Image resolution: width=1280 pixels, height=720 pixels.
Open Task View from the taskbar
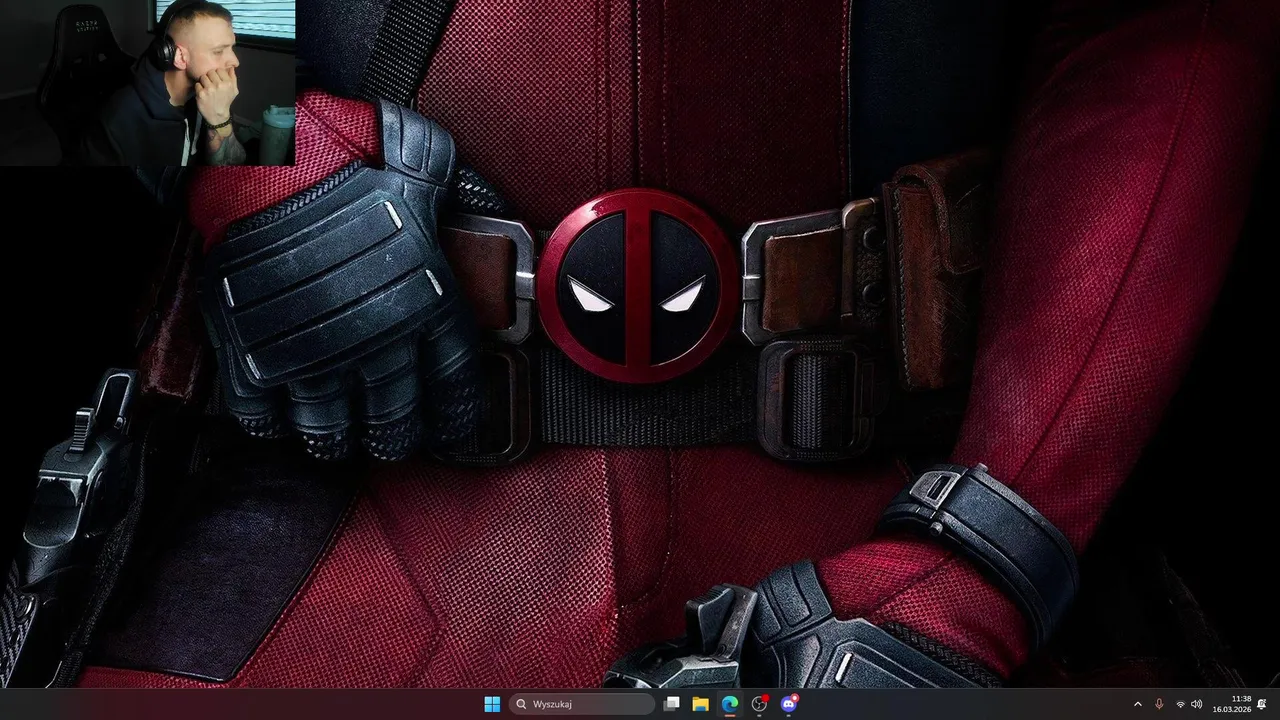(672, 704)
